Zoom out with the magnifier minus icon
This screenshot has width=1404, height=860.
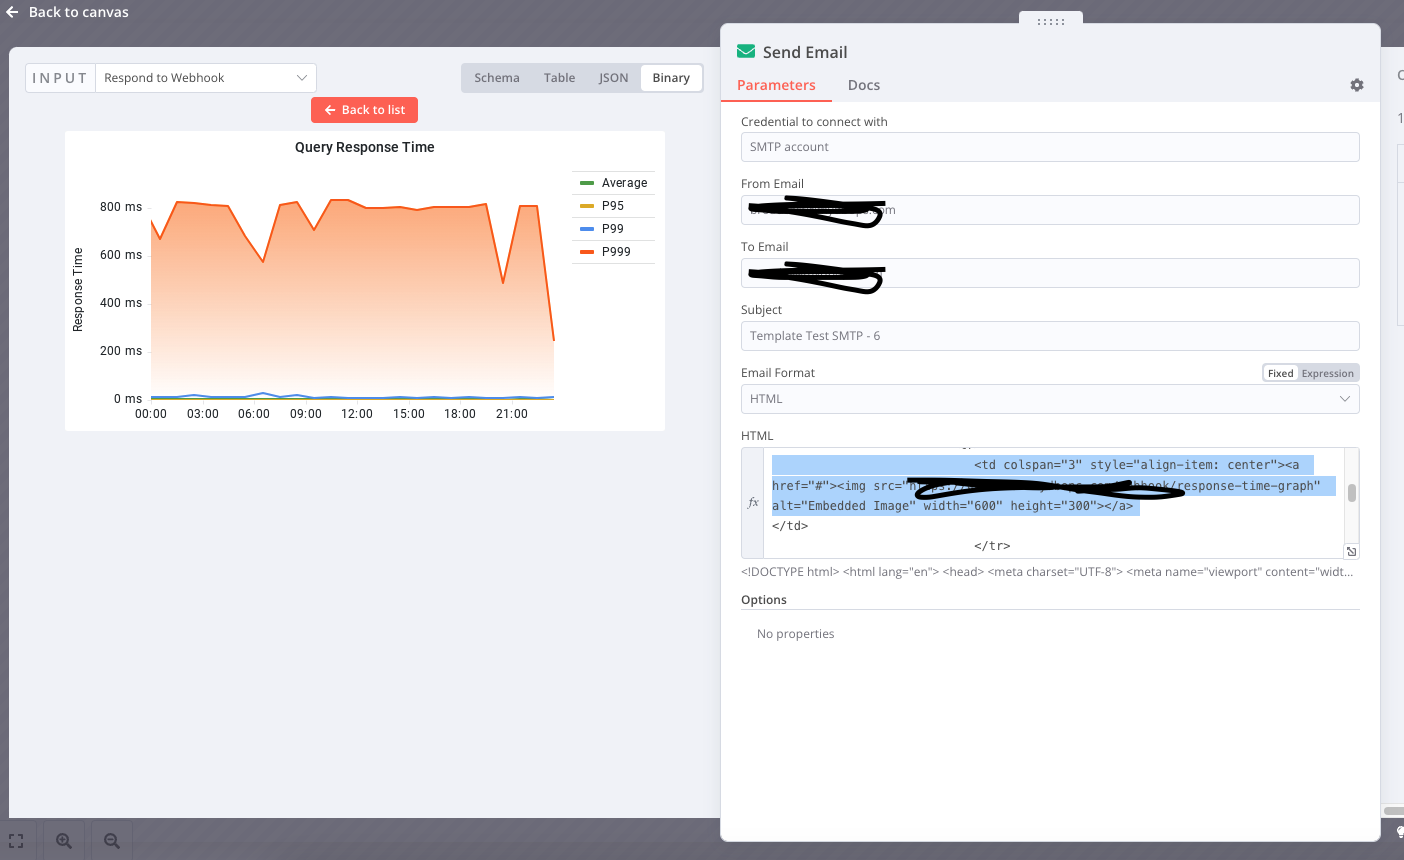pyautogui.click(x=112, y=841)
